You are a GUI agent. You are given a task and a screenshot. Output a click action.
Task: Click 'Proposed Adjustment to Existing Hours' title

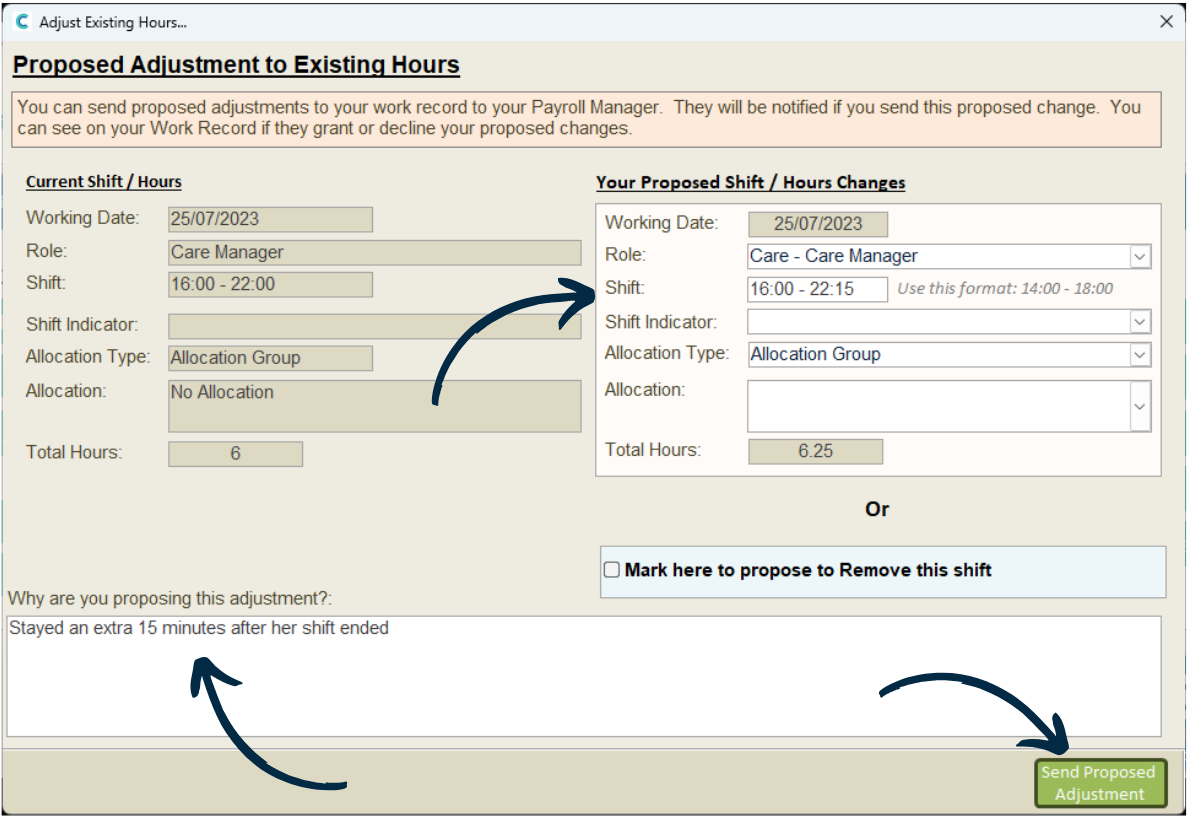(236, 65)
